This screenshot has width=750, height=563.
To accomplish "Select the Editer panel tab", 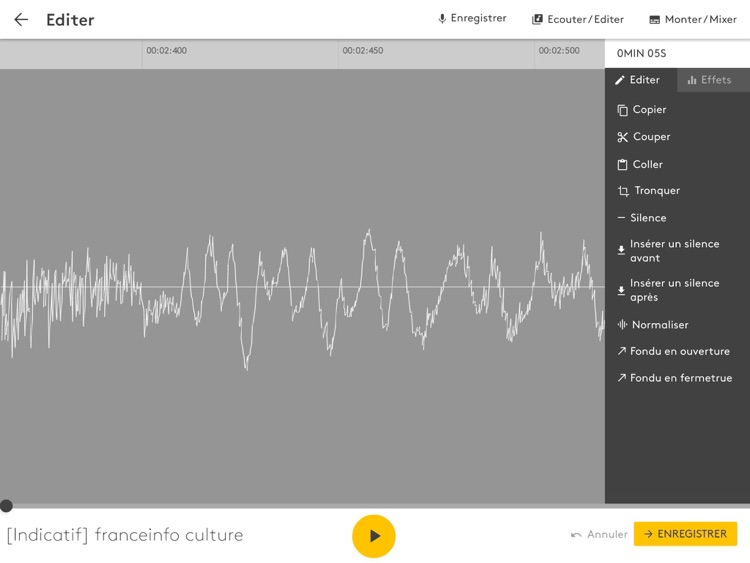I will 641,80.
